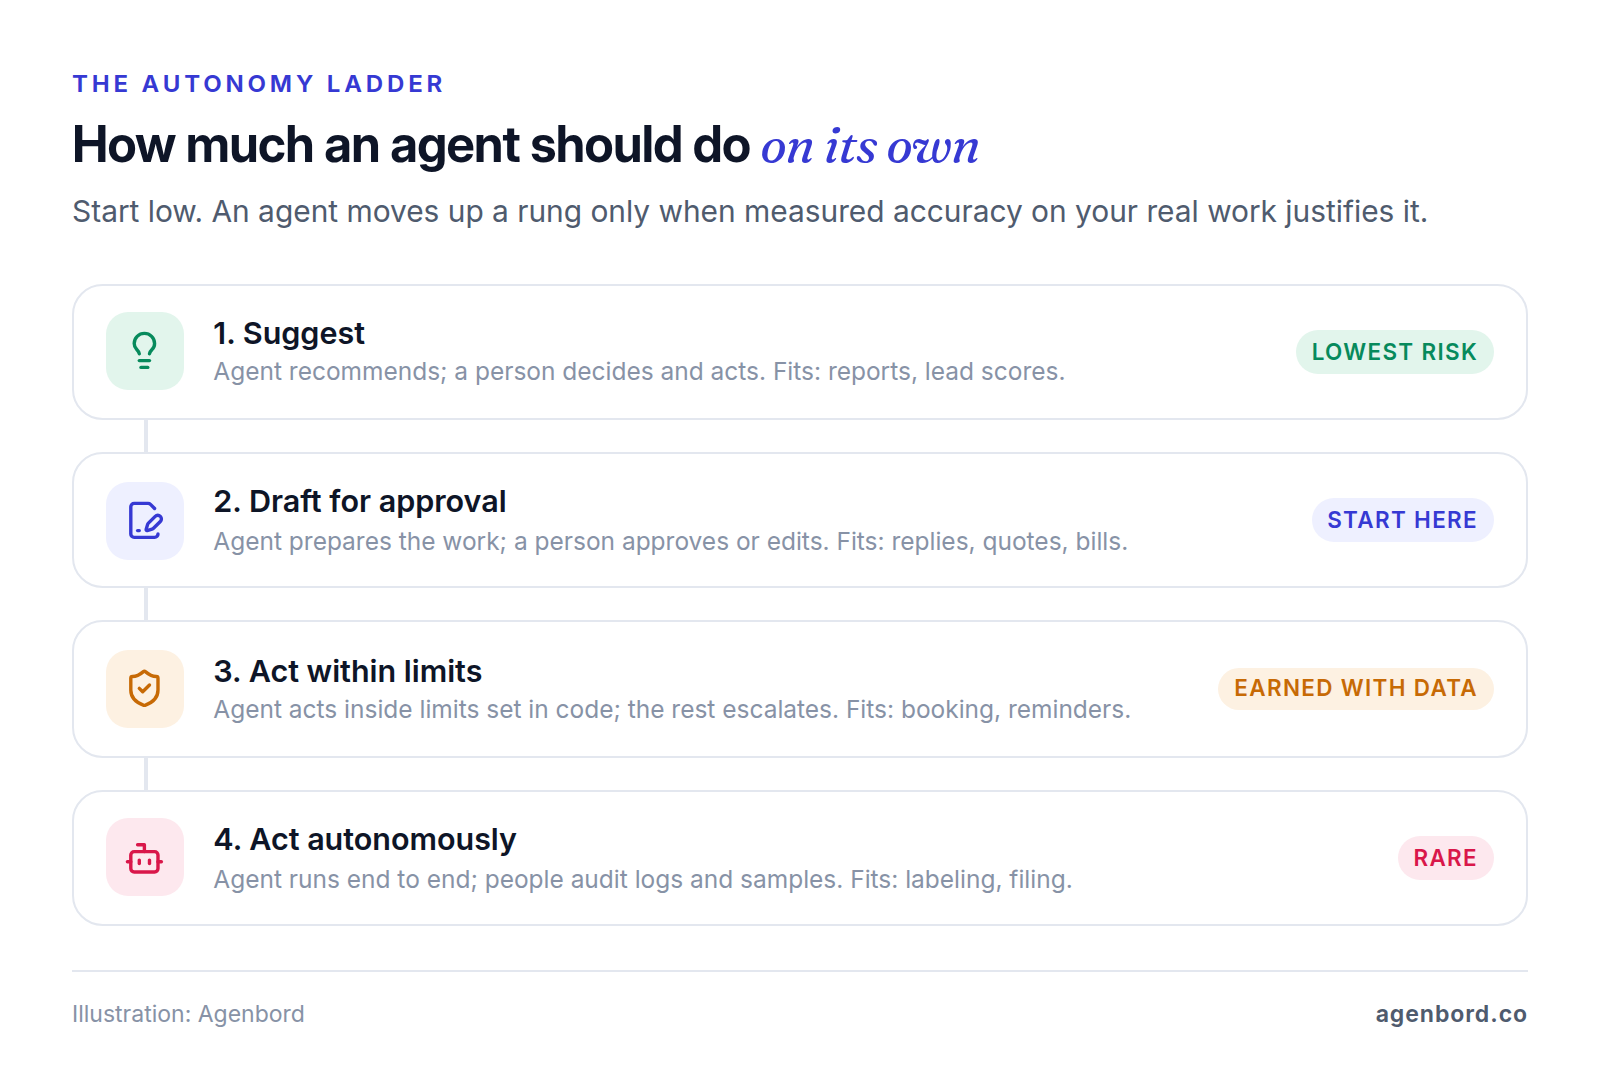Click the title "How much an agent should do"

[x=411, y=145]
